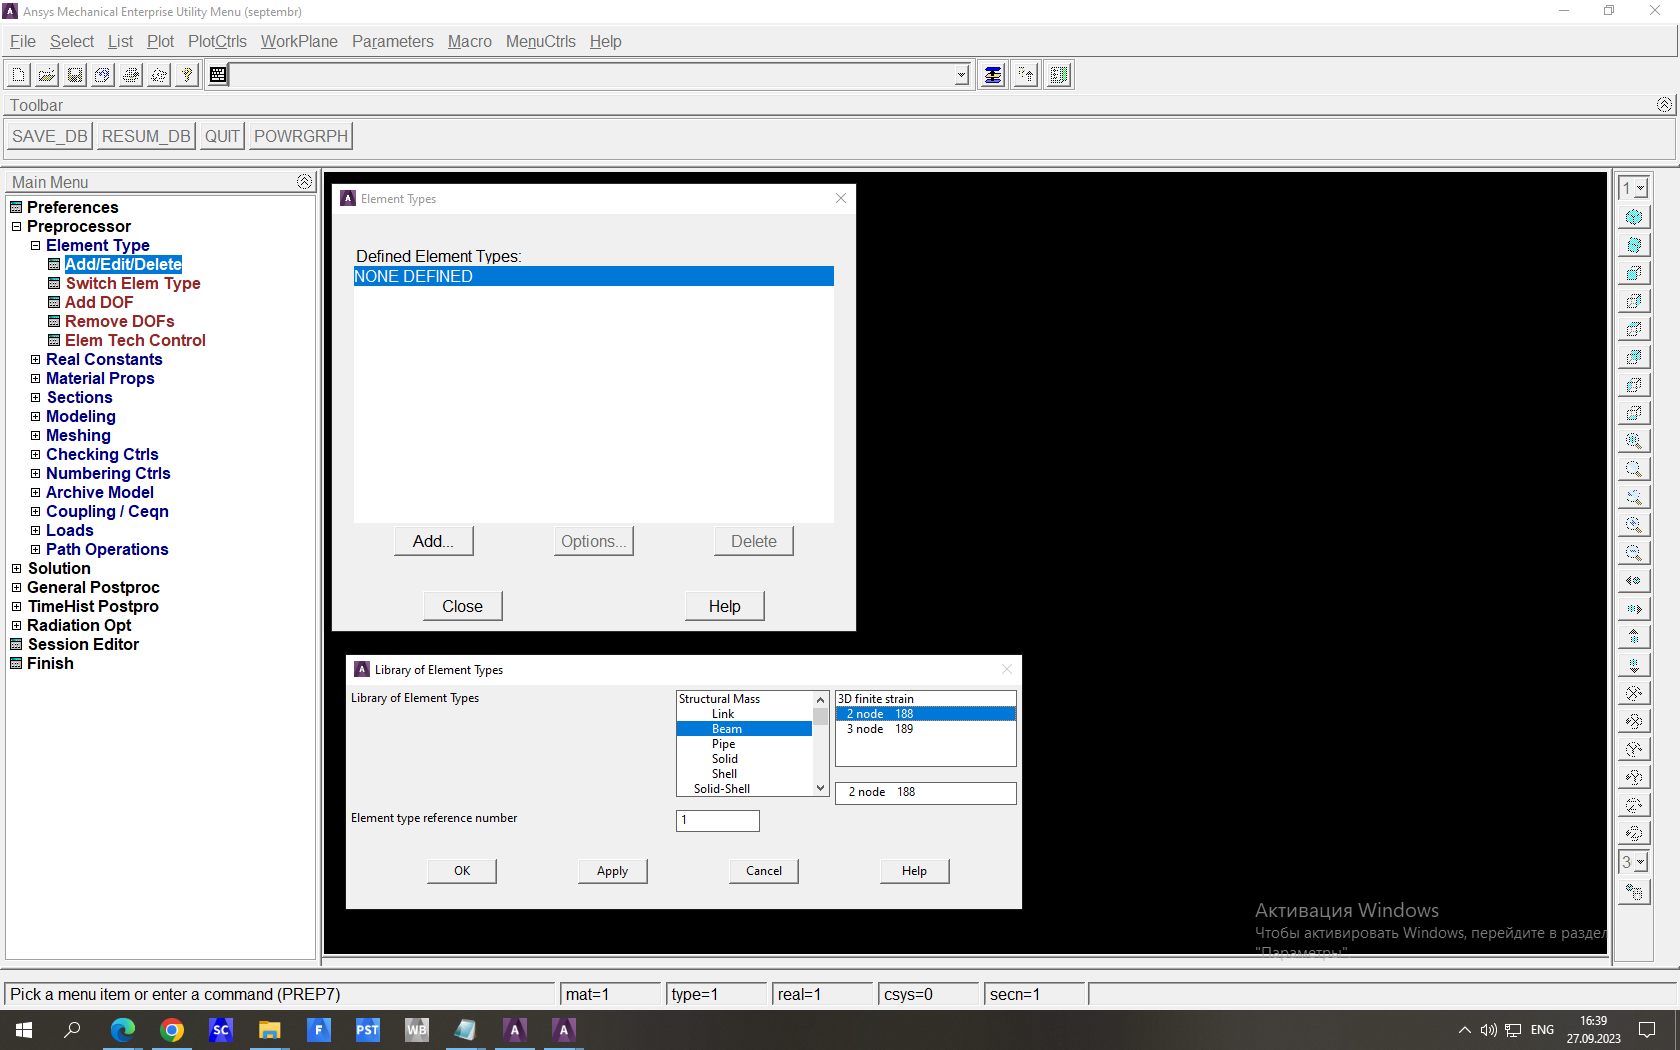
Task: Collapse the Element Type tree node
Action: [x=35, y=246]
